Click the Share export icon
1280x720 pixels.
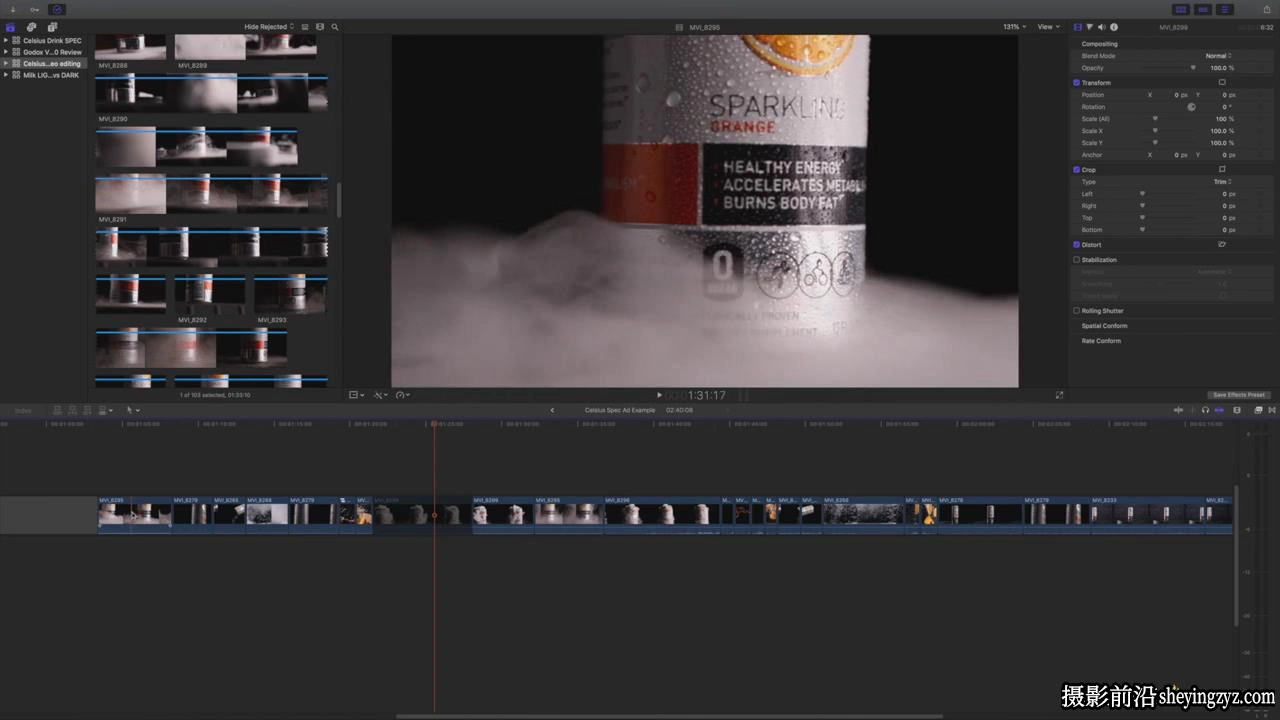[1268, 9]
